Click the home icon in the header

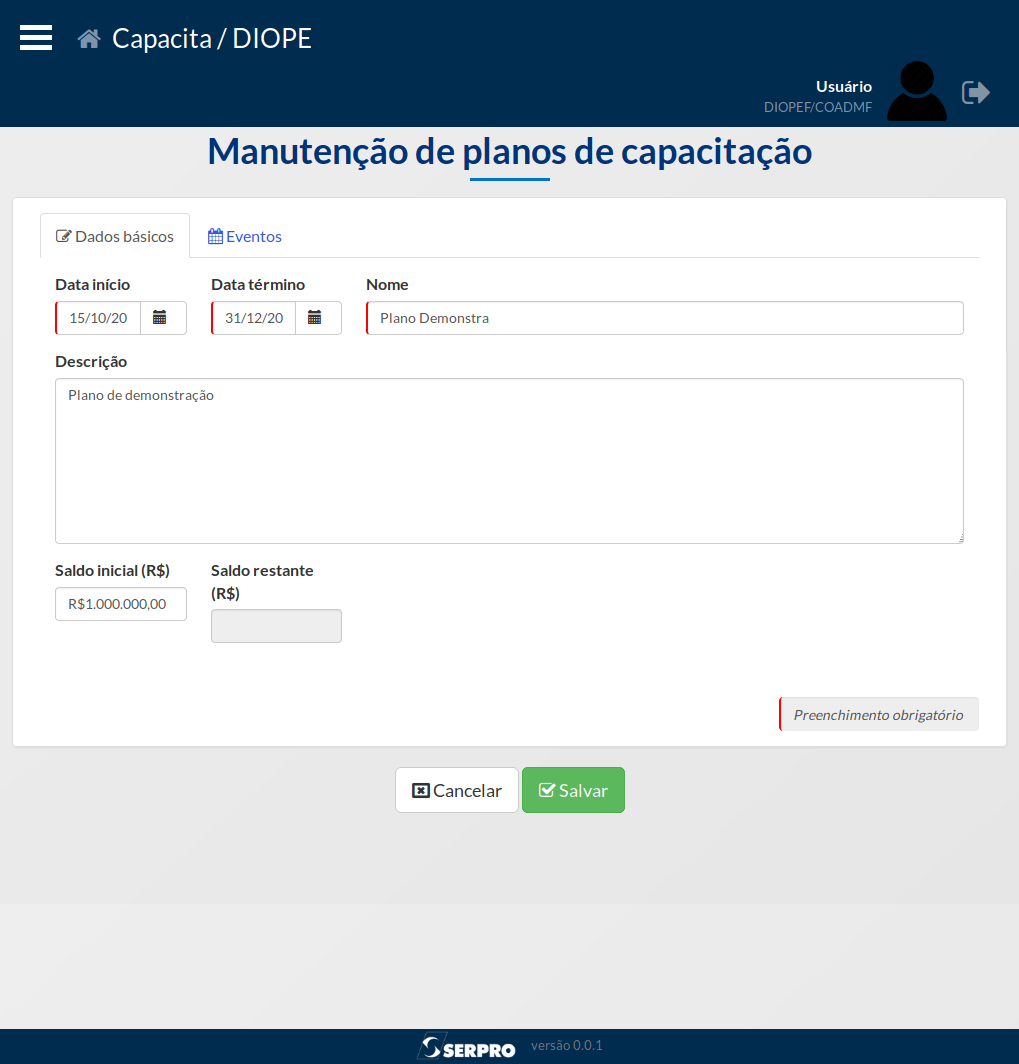point(87,38)
